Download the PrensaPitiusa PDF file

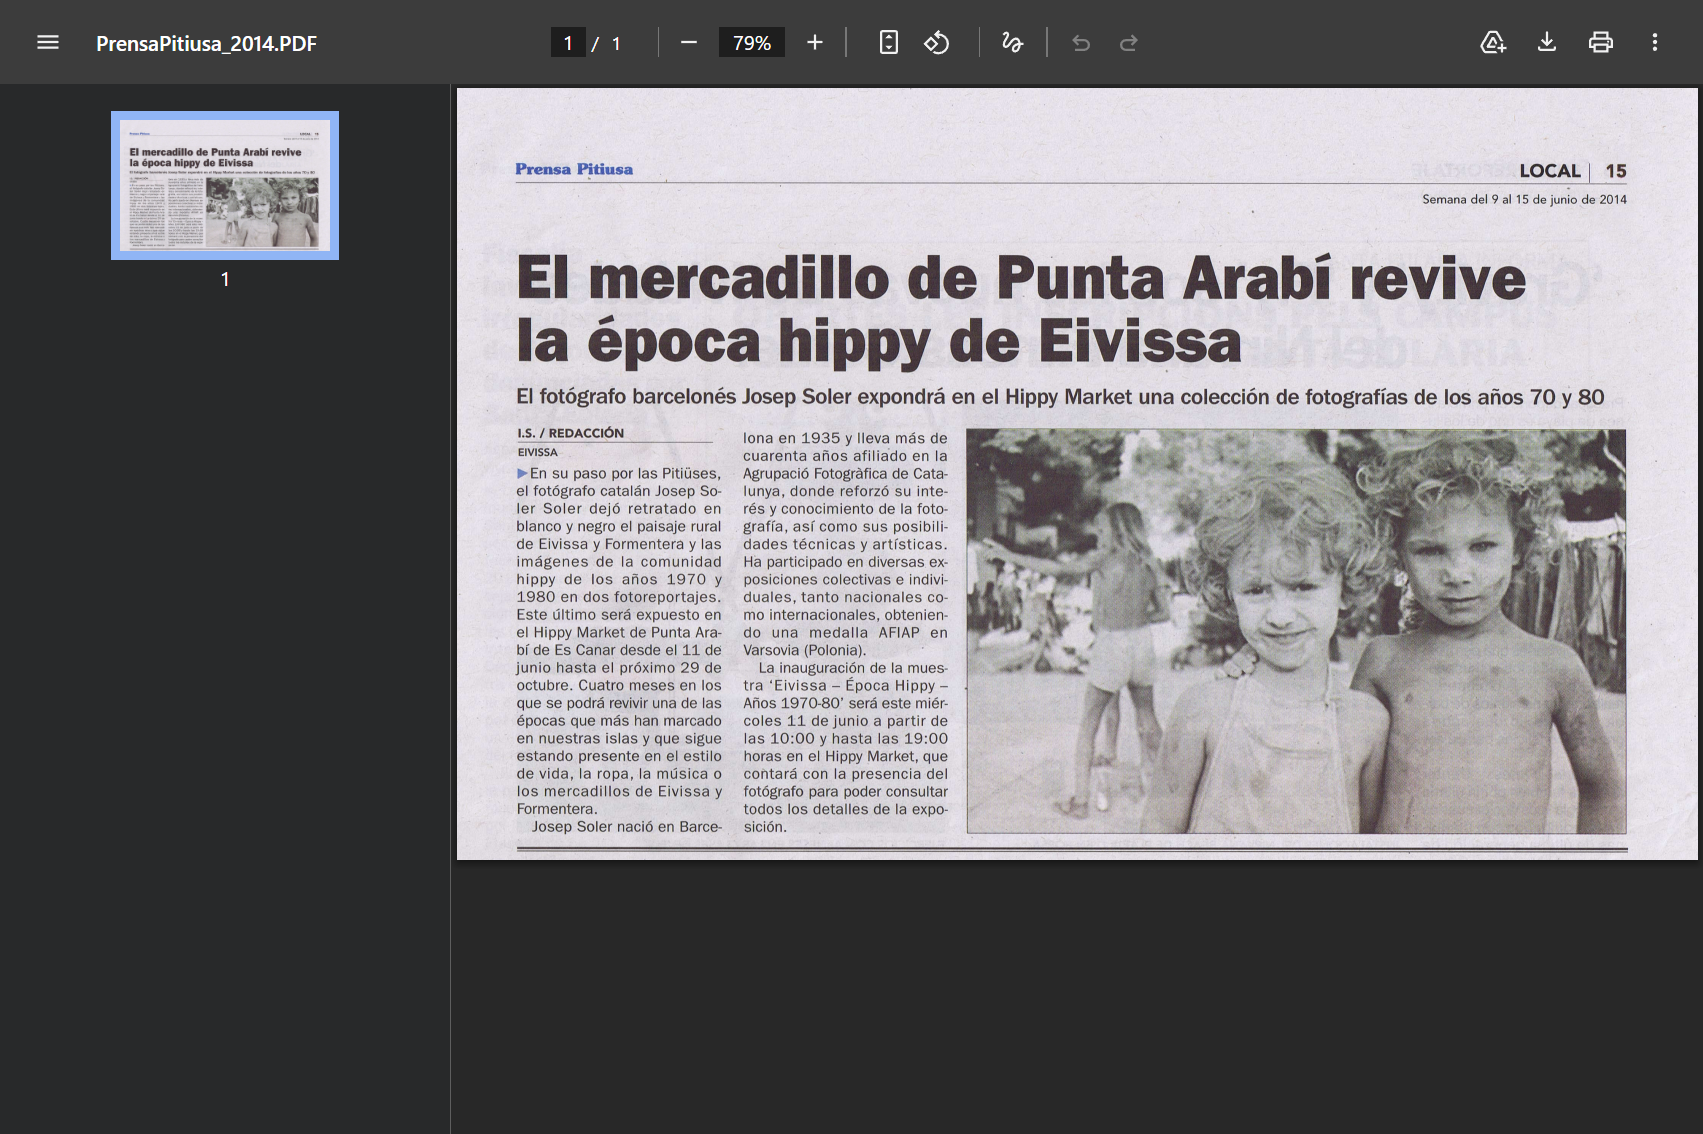point(1547,43)
